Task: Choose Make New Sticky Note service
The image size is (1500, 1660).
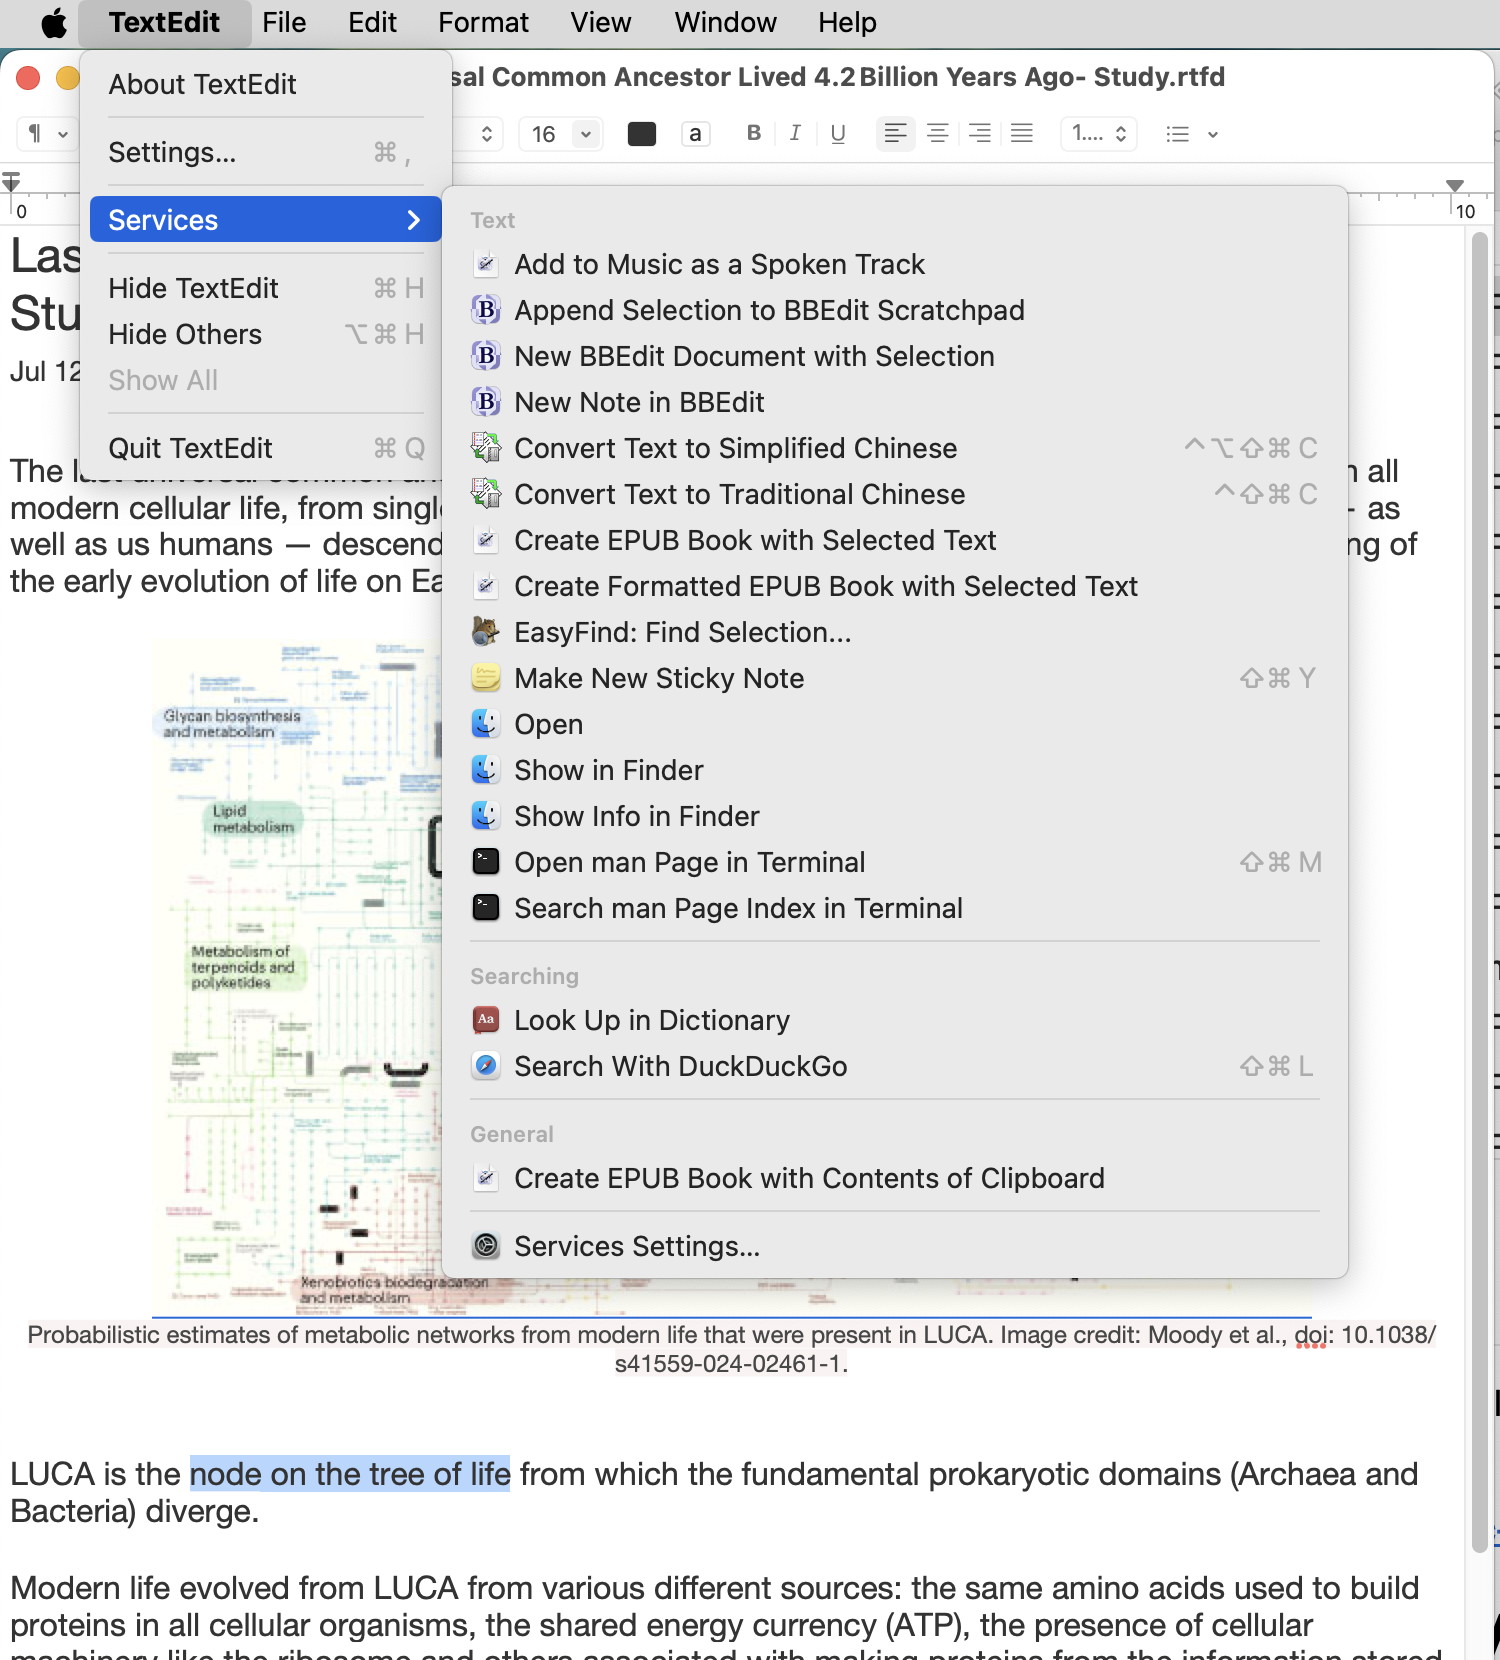Action: click(x=895, y=678)
